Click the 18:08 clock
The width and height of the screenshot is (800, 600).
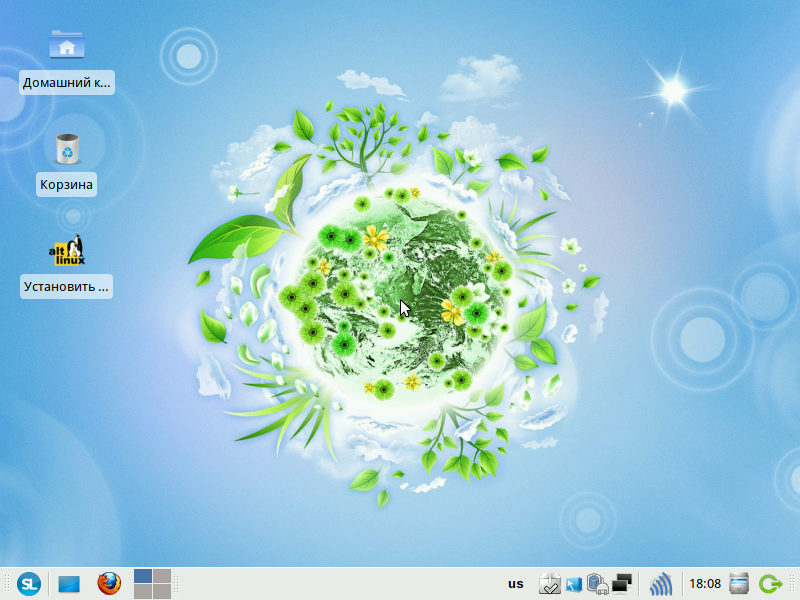point(705,584)
